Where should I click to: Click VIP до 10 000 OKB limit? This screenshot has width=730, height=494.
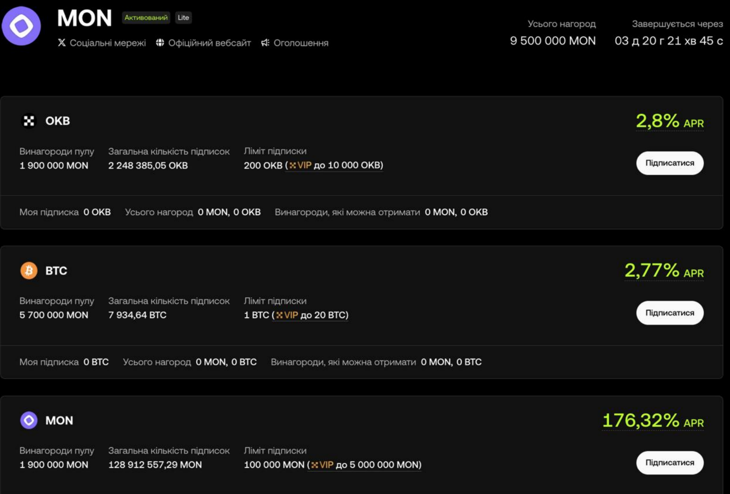coord(335,165)
